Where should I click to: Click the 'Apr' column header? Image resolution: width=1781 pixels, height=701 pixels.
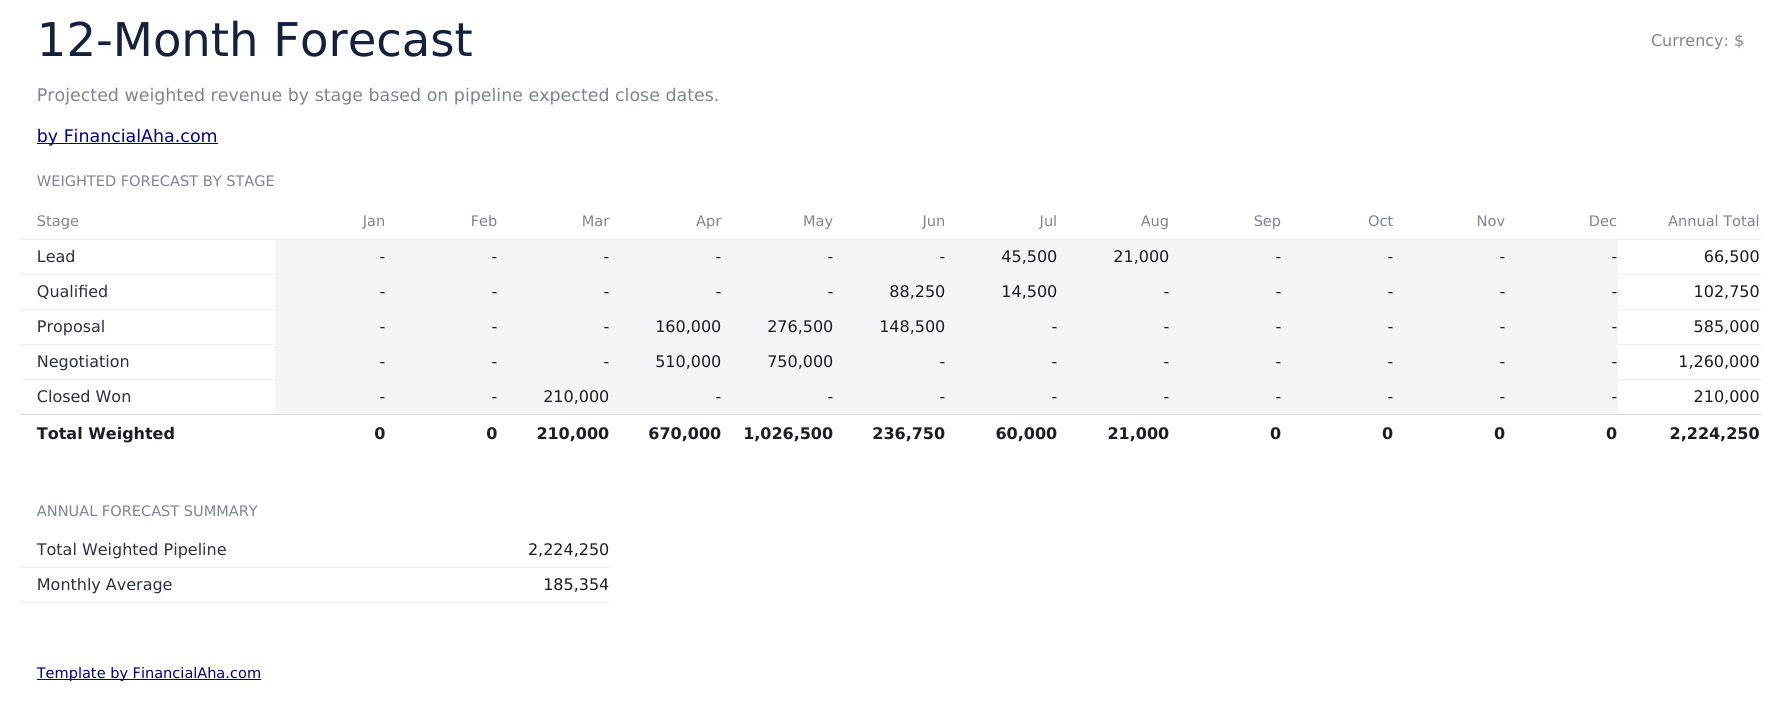(x=708, y=221)
